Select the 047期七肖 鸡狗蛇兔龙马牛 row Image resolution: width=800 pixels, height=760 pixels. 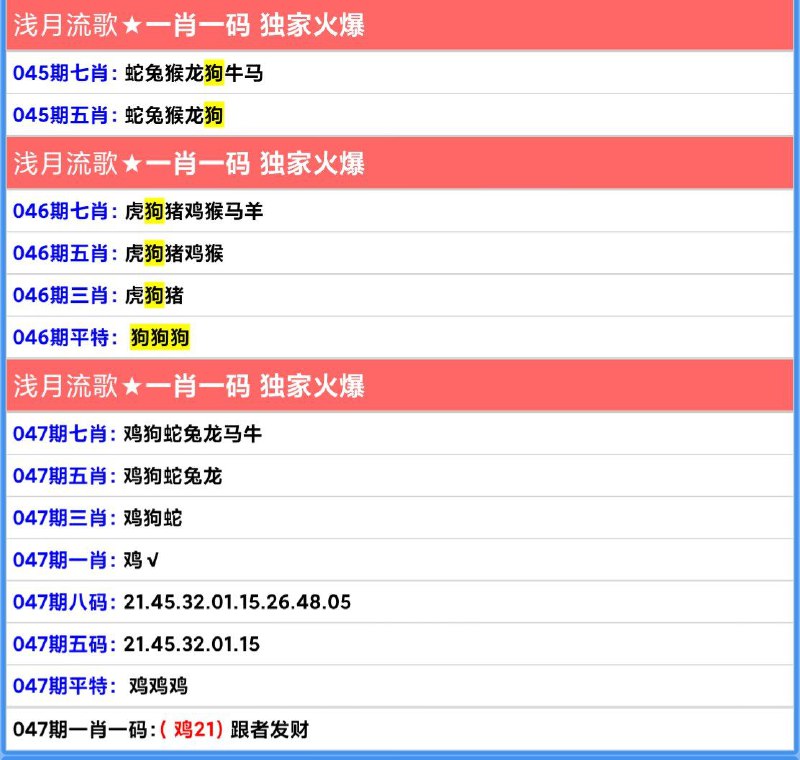click(400, 434)
